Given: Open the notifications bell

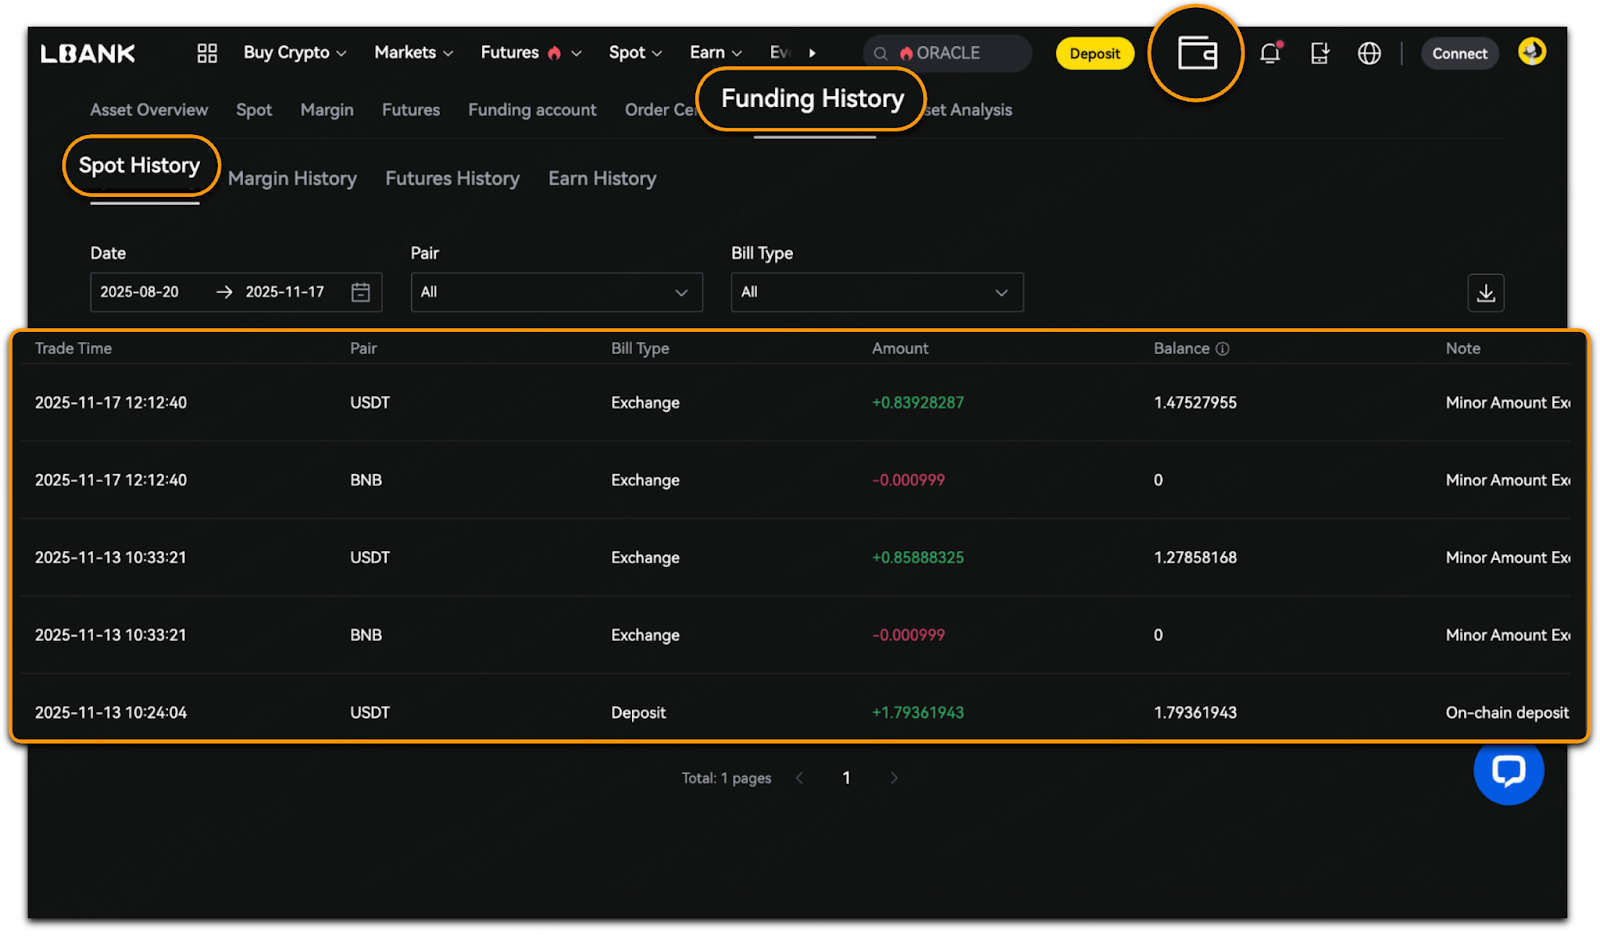Looking at the screenshot, I should tap(1270, 53).
